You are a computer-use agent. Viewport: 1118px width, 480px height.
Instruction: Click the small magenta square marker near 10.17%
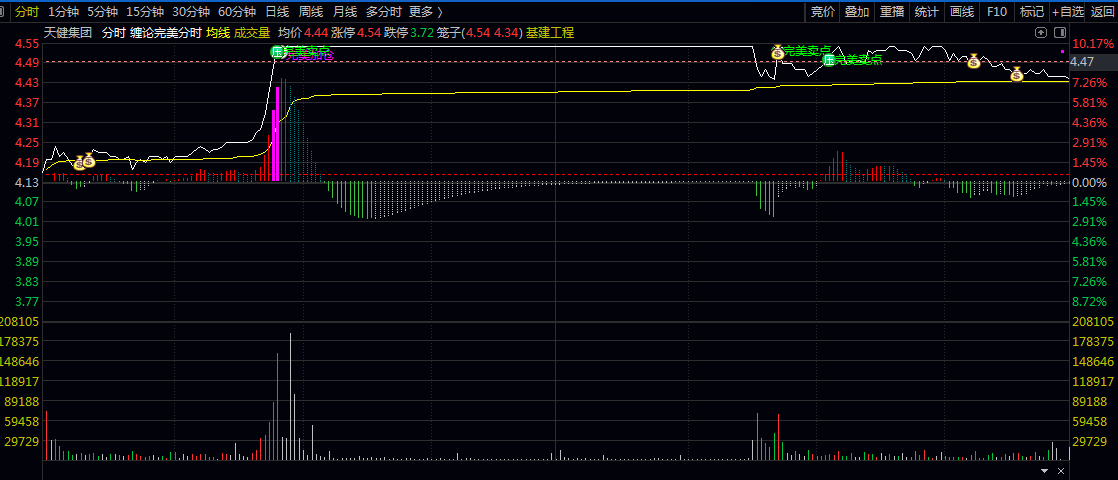[x=1062, y=51]
